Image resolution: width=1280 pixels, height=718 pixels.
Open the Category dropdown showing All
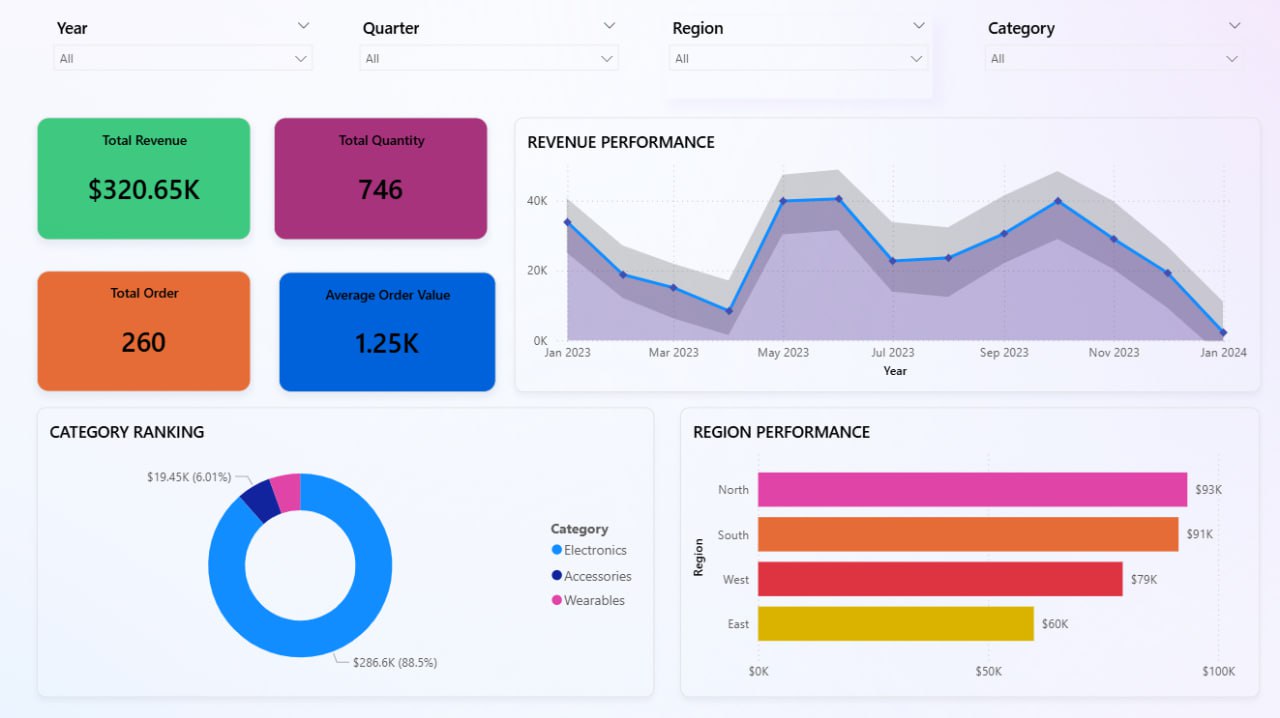1114,59
